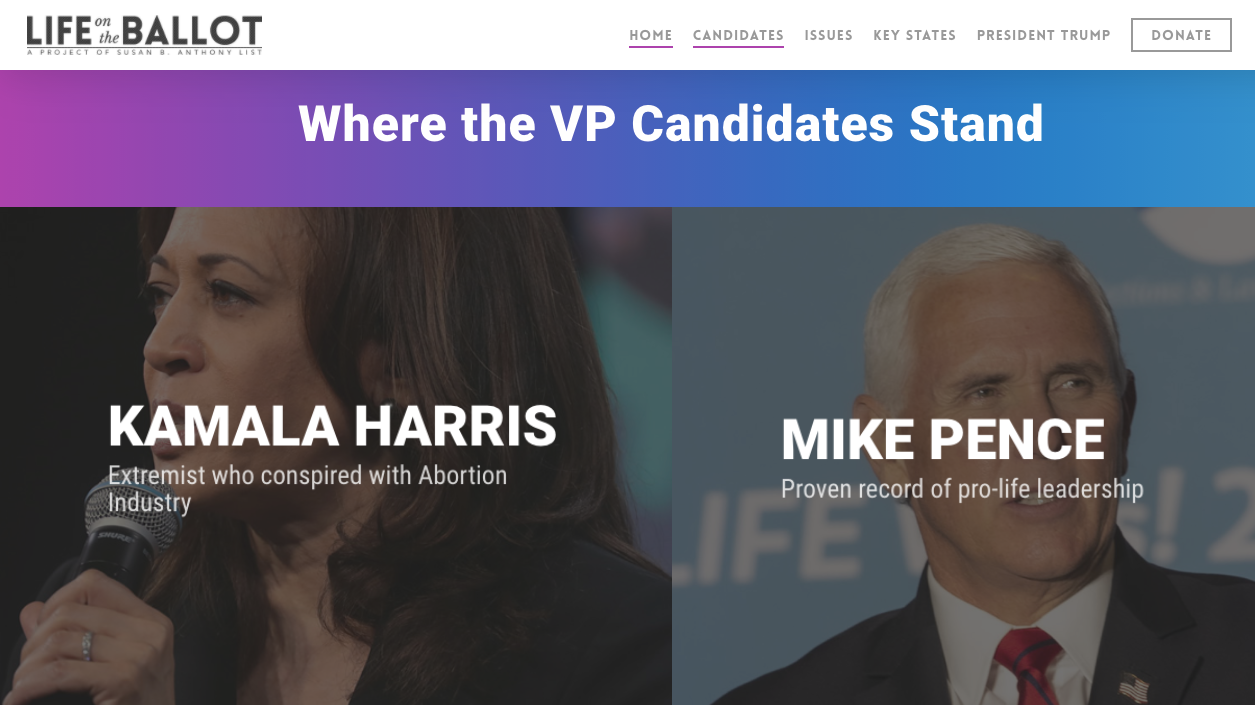This screenshot has width=1255, height=705.
Task: Navigate to Key States
Action: coord(914,36)
